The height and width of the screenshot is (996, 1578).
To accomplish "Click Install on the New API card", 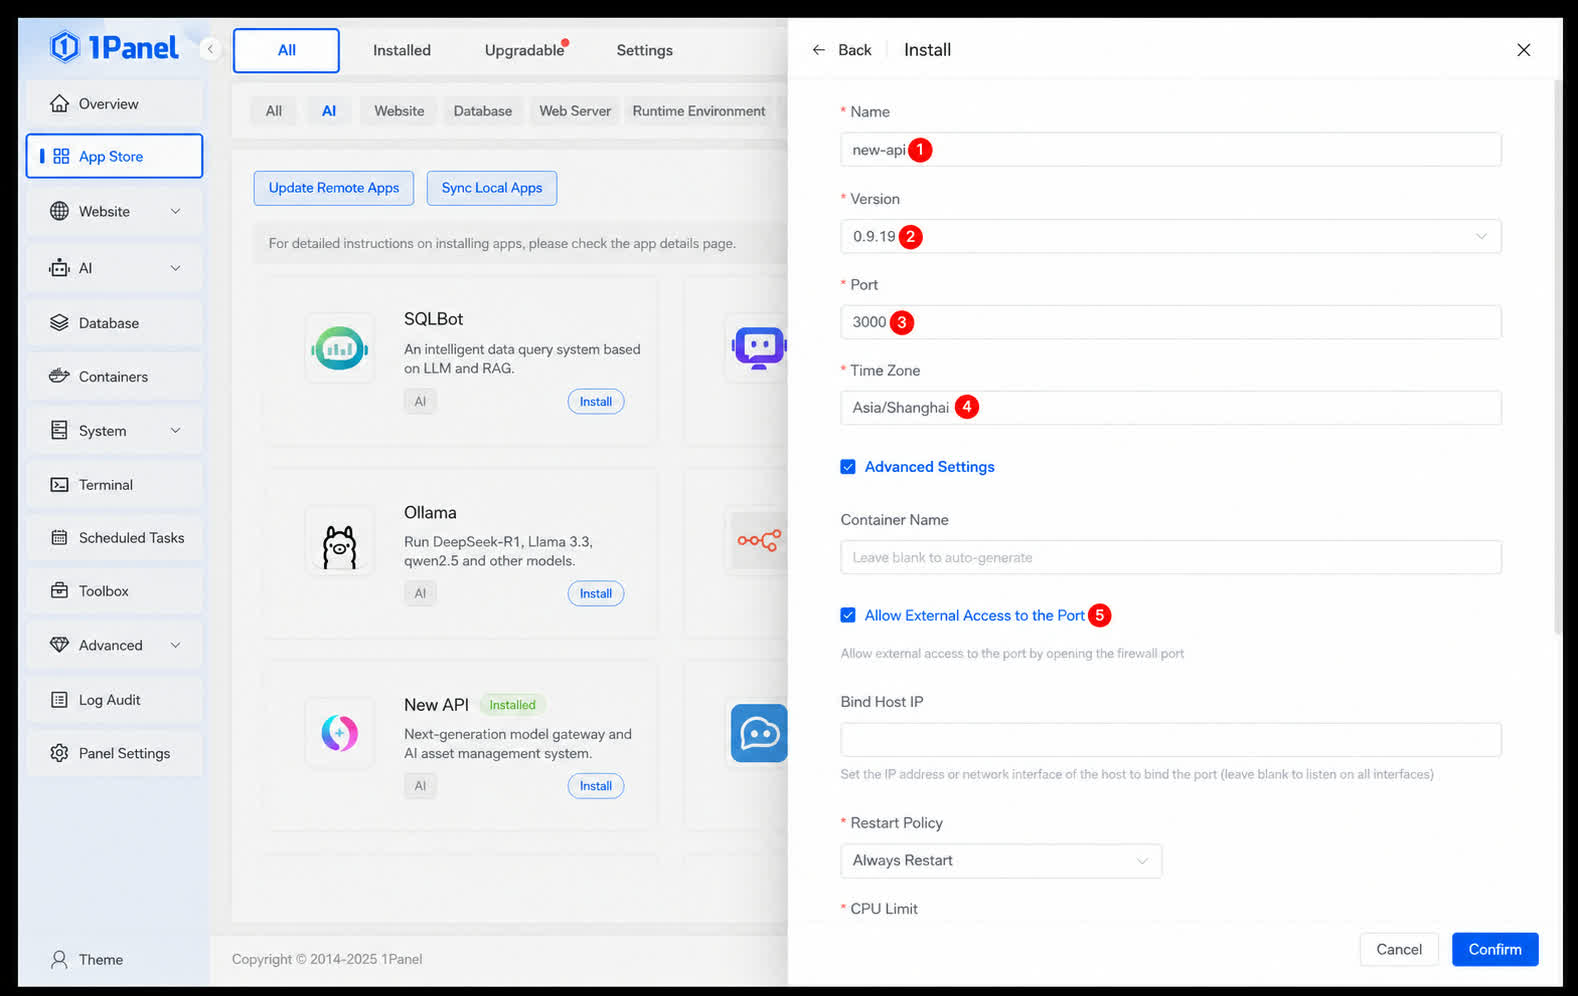I will (596, 785).
